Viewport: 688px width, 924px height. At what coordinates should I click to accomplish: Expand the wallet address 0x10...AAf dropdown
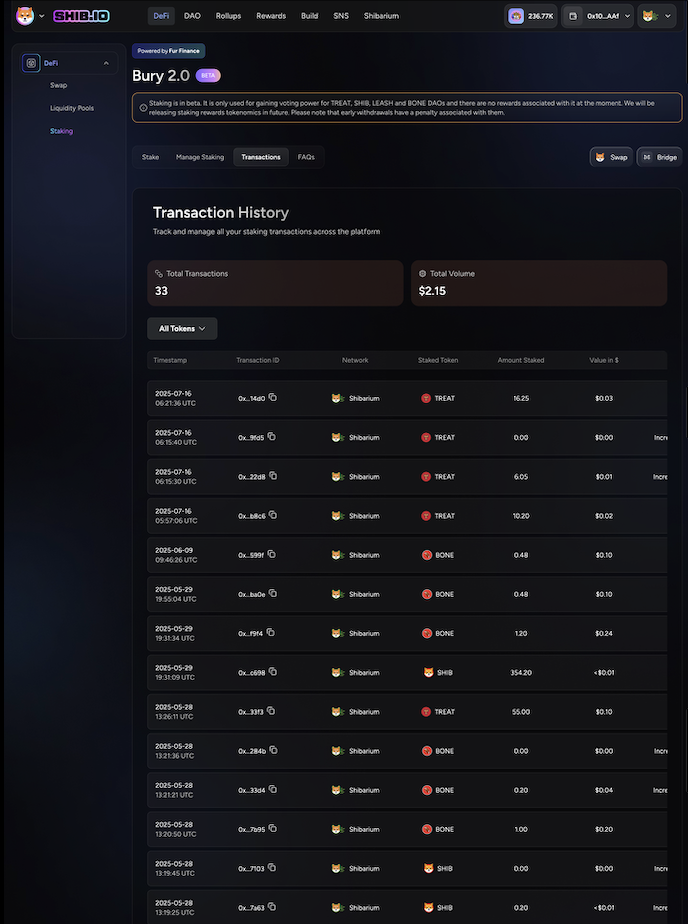[x=628, y=16]
